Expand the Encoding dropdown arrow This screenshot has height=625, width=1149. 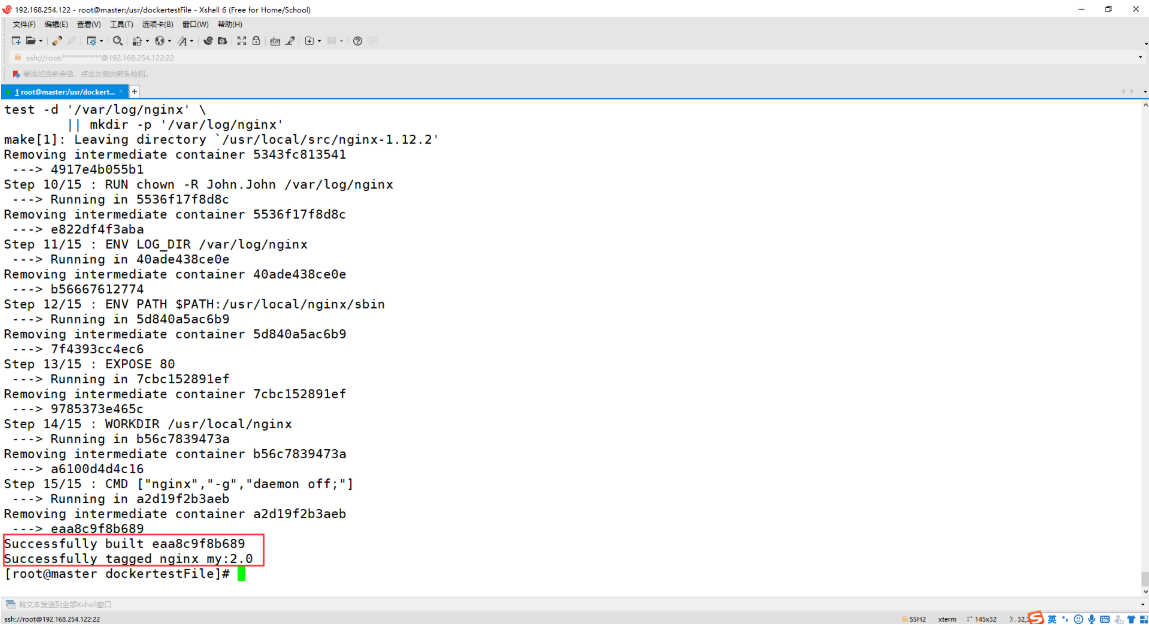169,41
